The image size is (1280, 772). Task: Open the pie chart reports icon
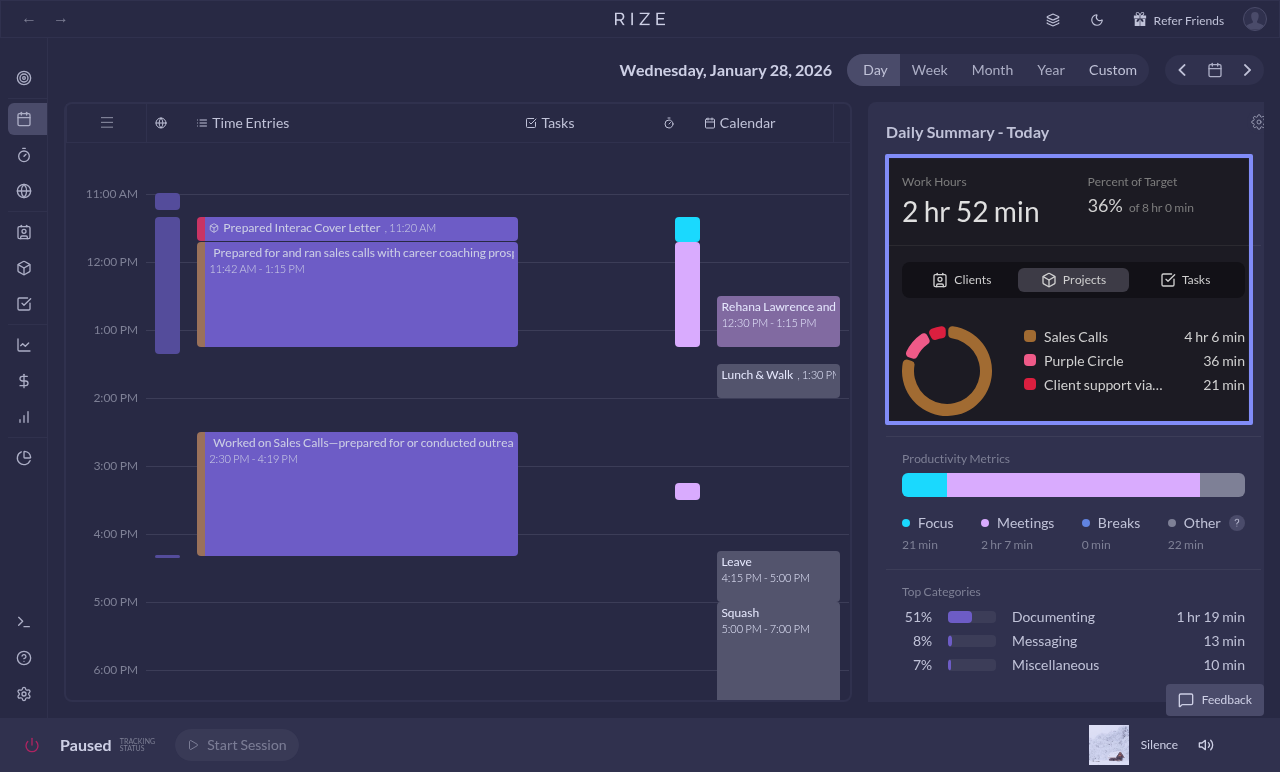(24, 458)
